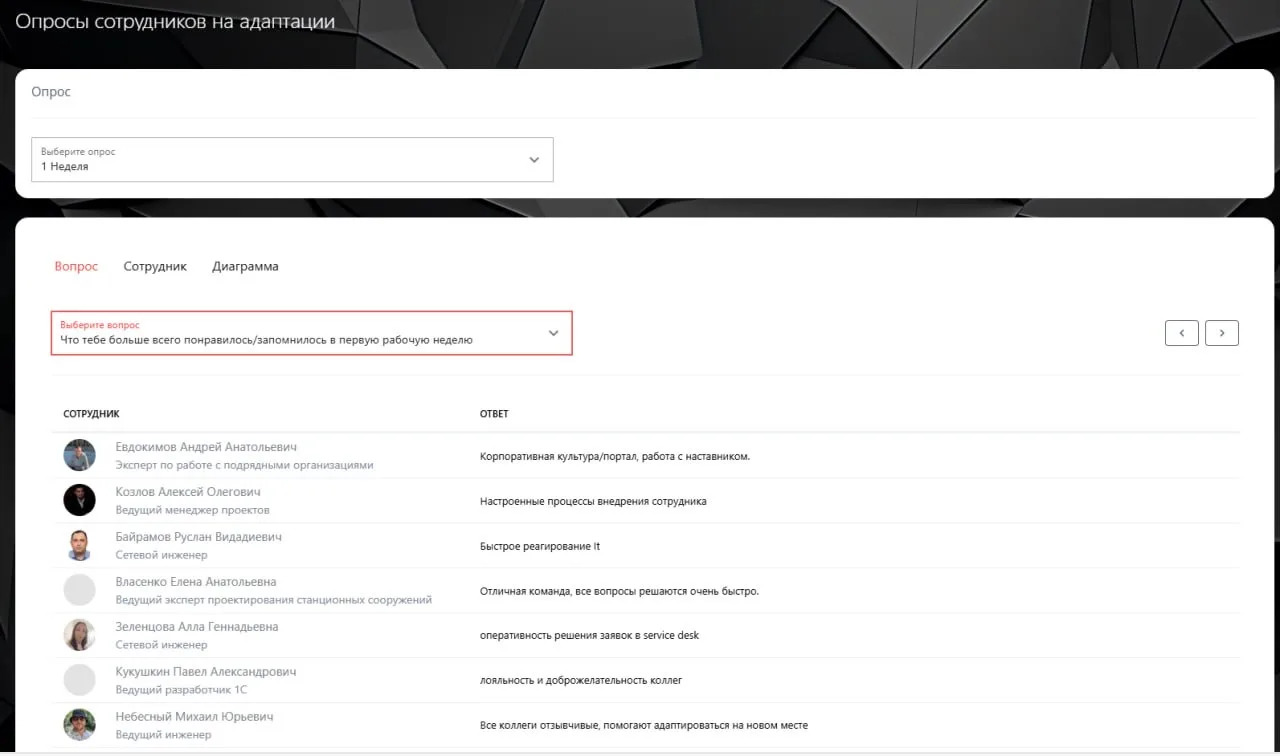Viewport: 1280px width, 756px height.
Task: Switch to the Вопрос tab
Action: [76, 267]
